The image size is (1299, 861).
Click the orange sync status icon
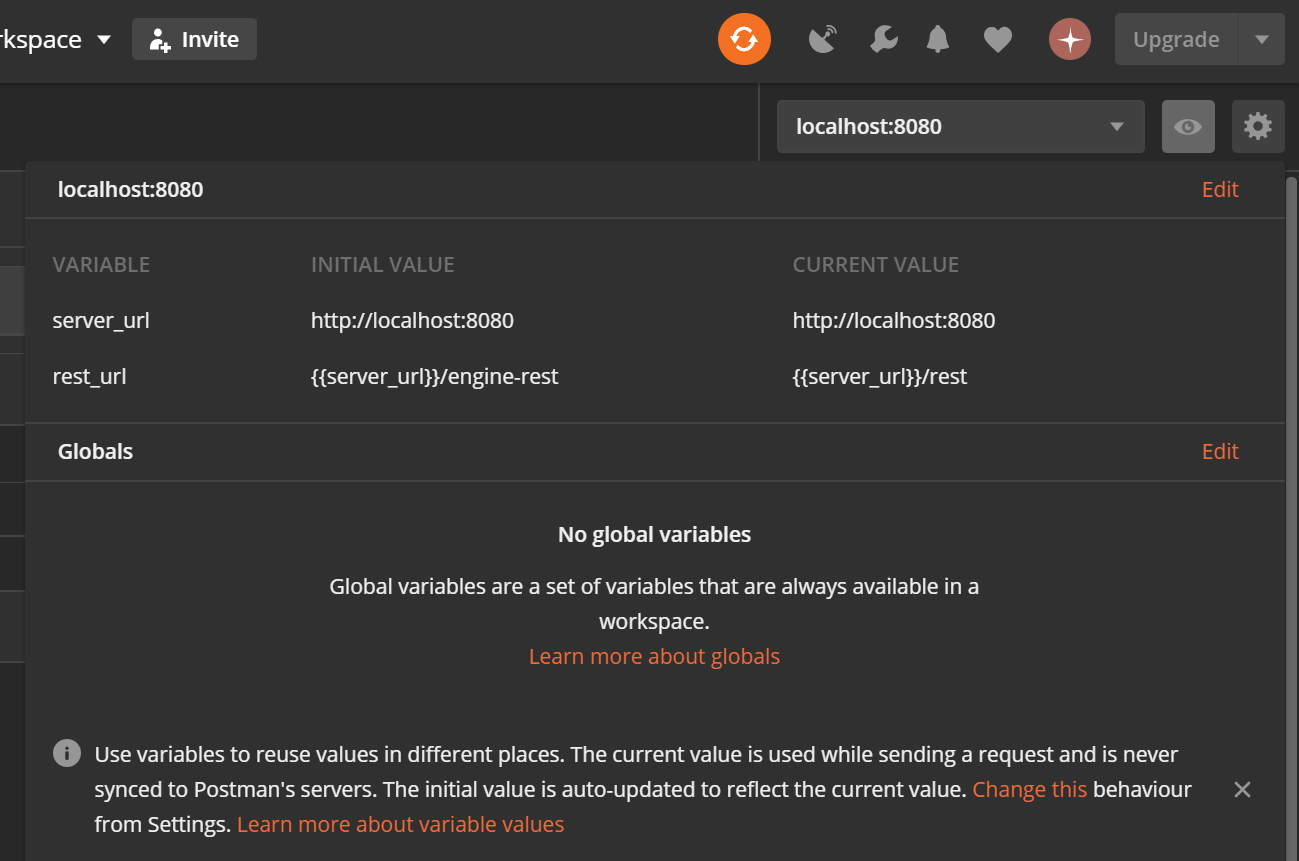(x=744, y=39)
